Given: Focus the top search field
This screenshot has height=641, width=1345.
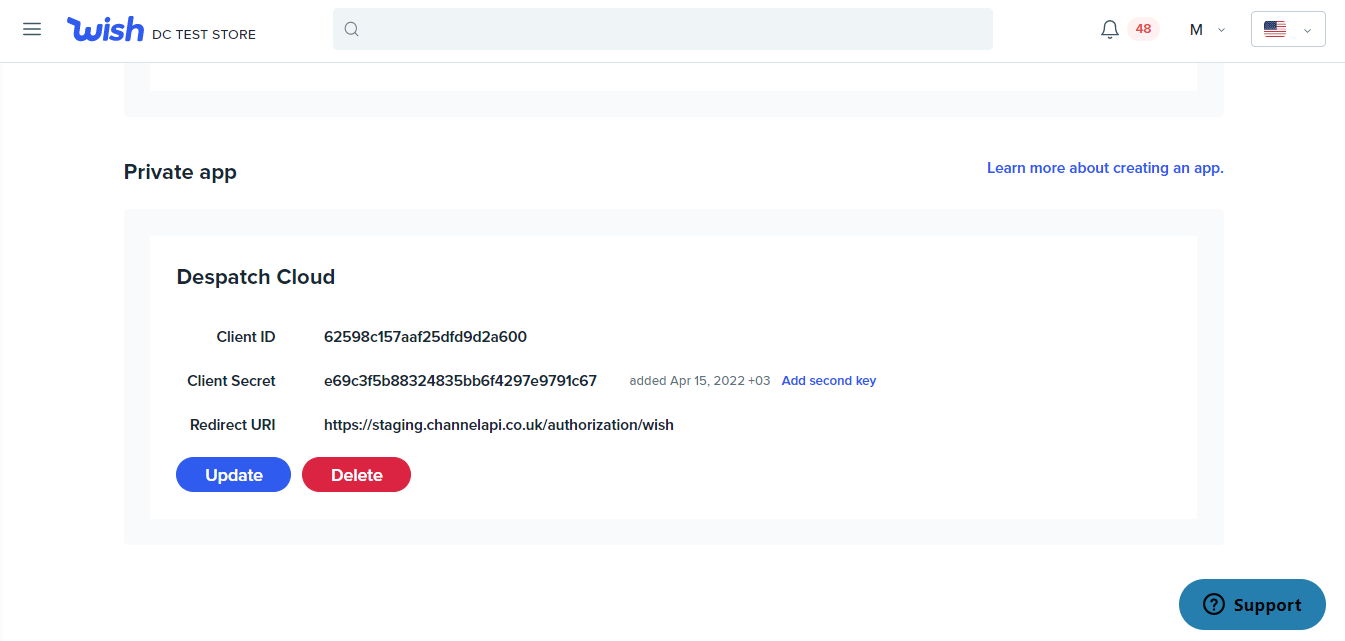Looking at the screenshot, I should coord(663,29).
